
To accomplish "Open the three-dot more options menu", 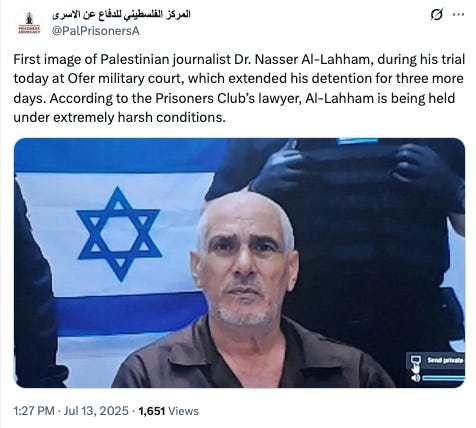I will (x=458, y=14).
